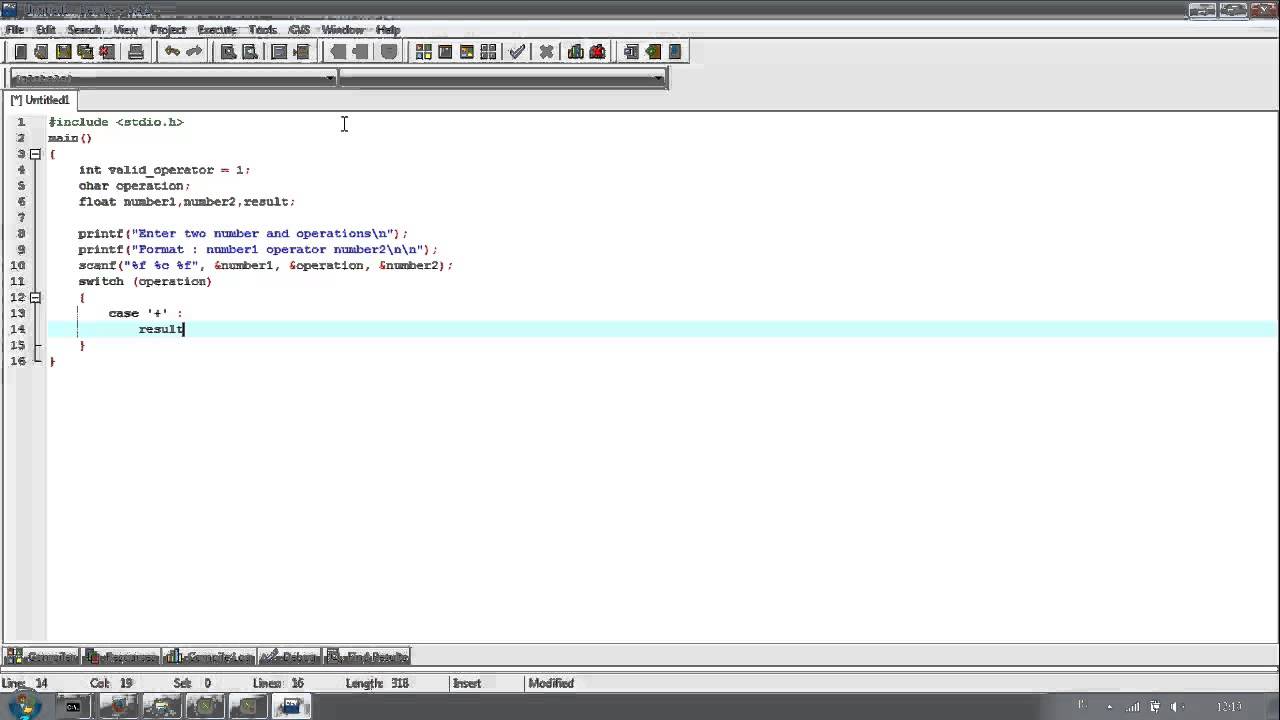The width and height of the screenshot is (1280, 720).
Task: Undo the last edit via toolbar
Action: 172,52
